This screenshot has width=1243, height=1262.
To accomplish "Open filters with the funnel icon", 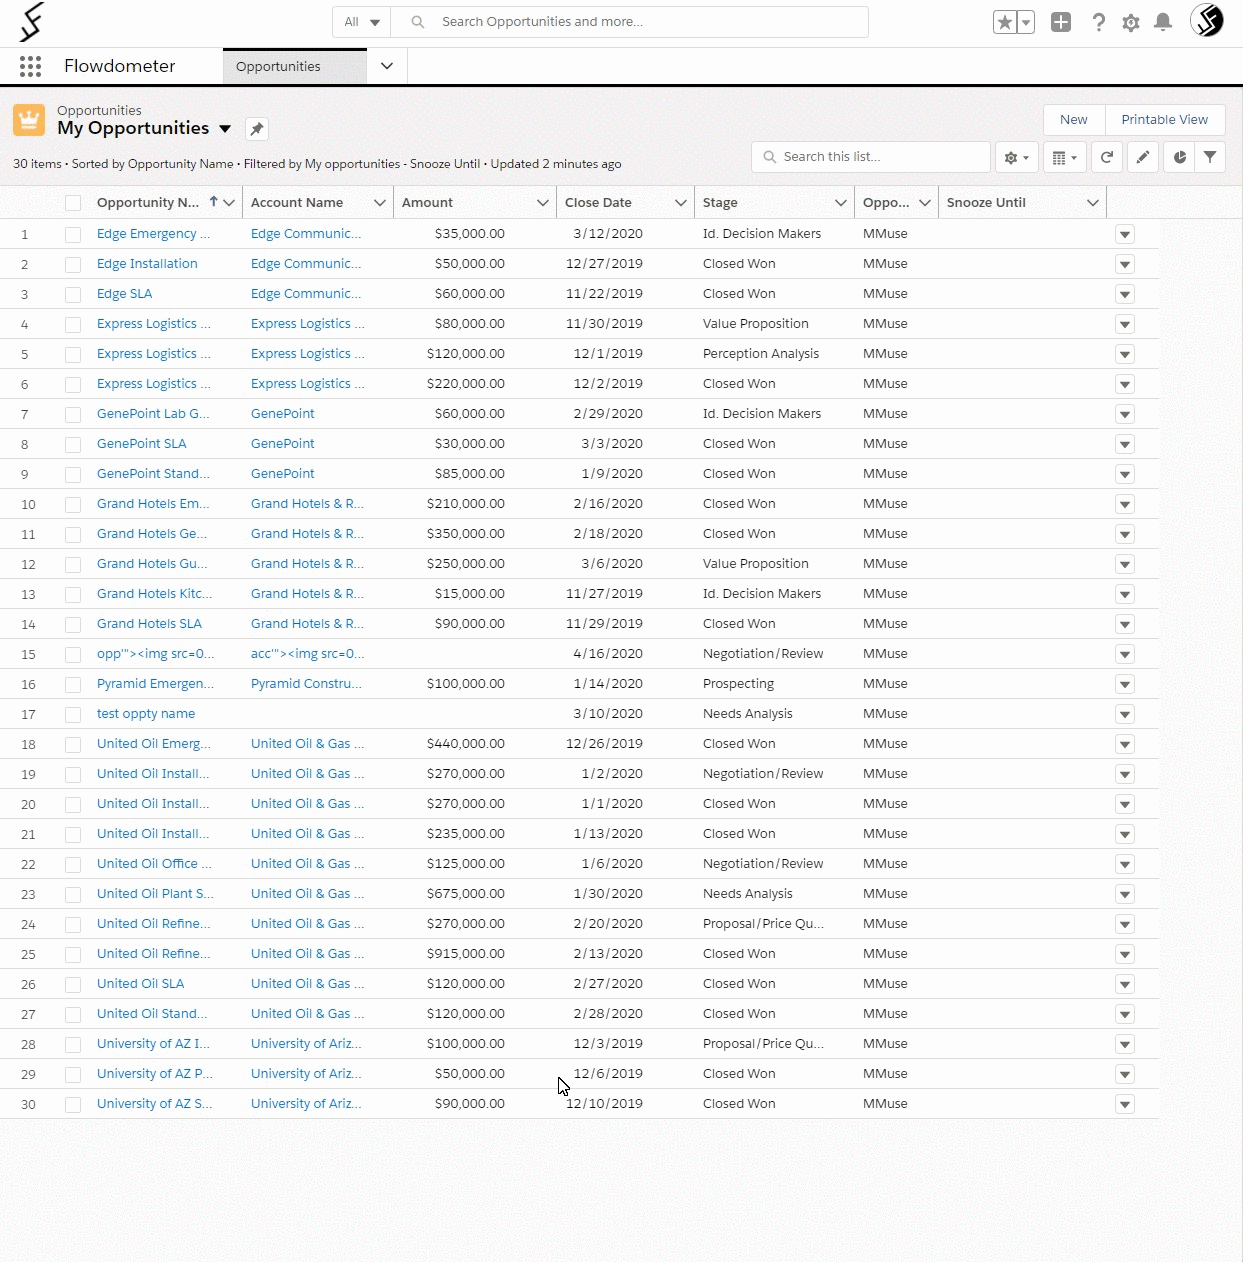I will [1210, 157].
